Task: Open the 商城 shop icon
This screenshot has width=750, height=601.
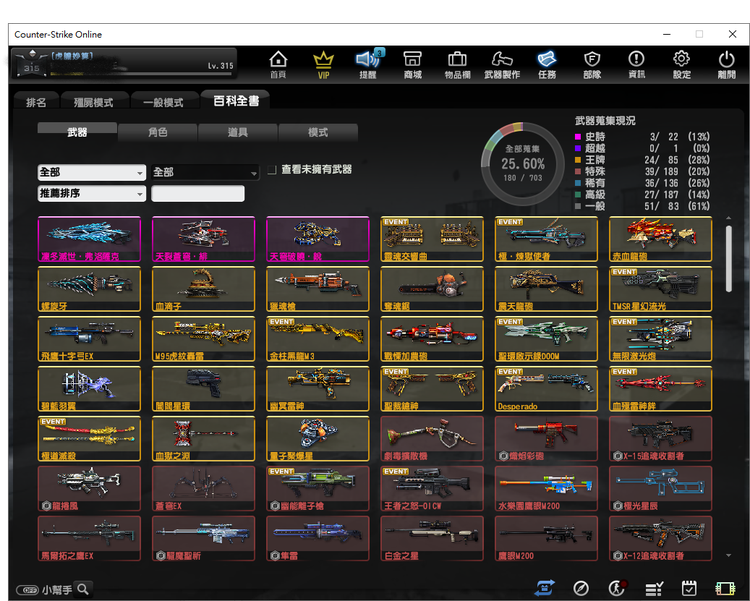Action: coord(412,65)
